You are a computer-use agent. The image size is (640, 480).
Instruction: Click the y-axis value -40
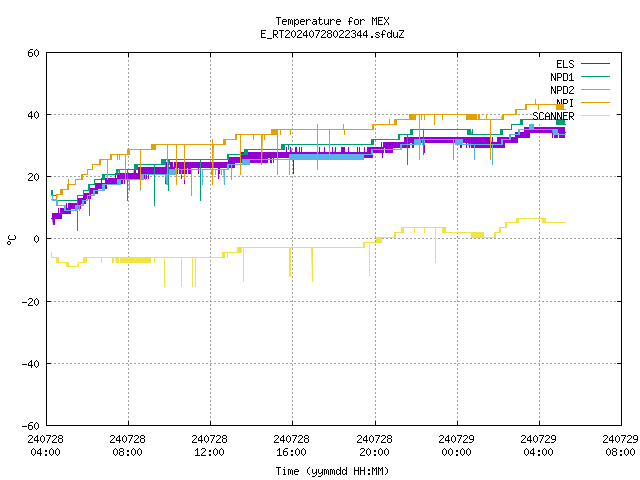pyautogui.click(x=31, y=364)
